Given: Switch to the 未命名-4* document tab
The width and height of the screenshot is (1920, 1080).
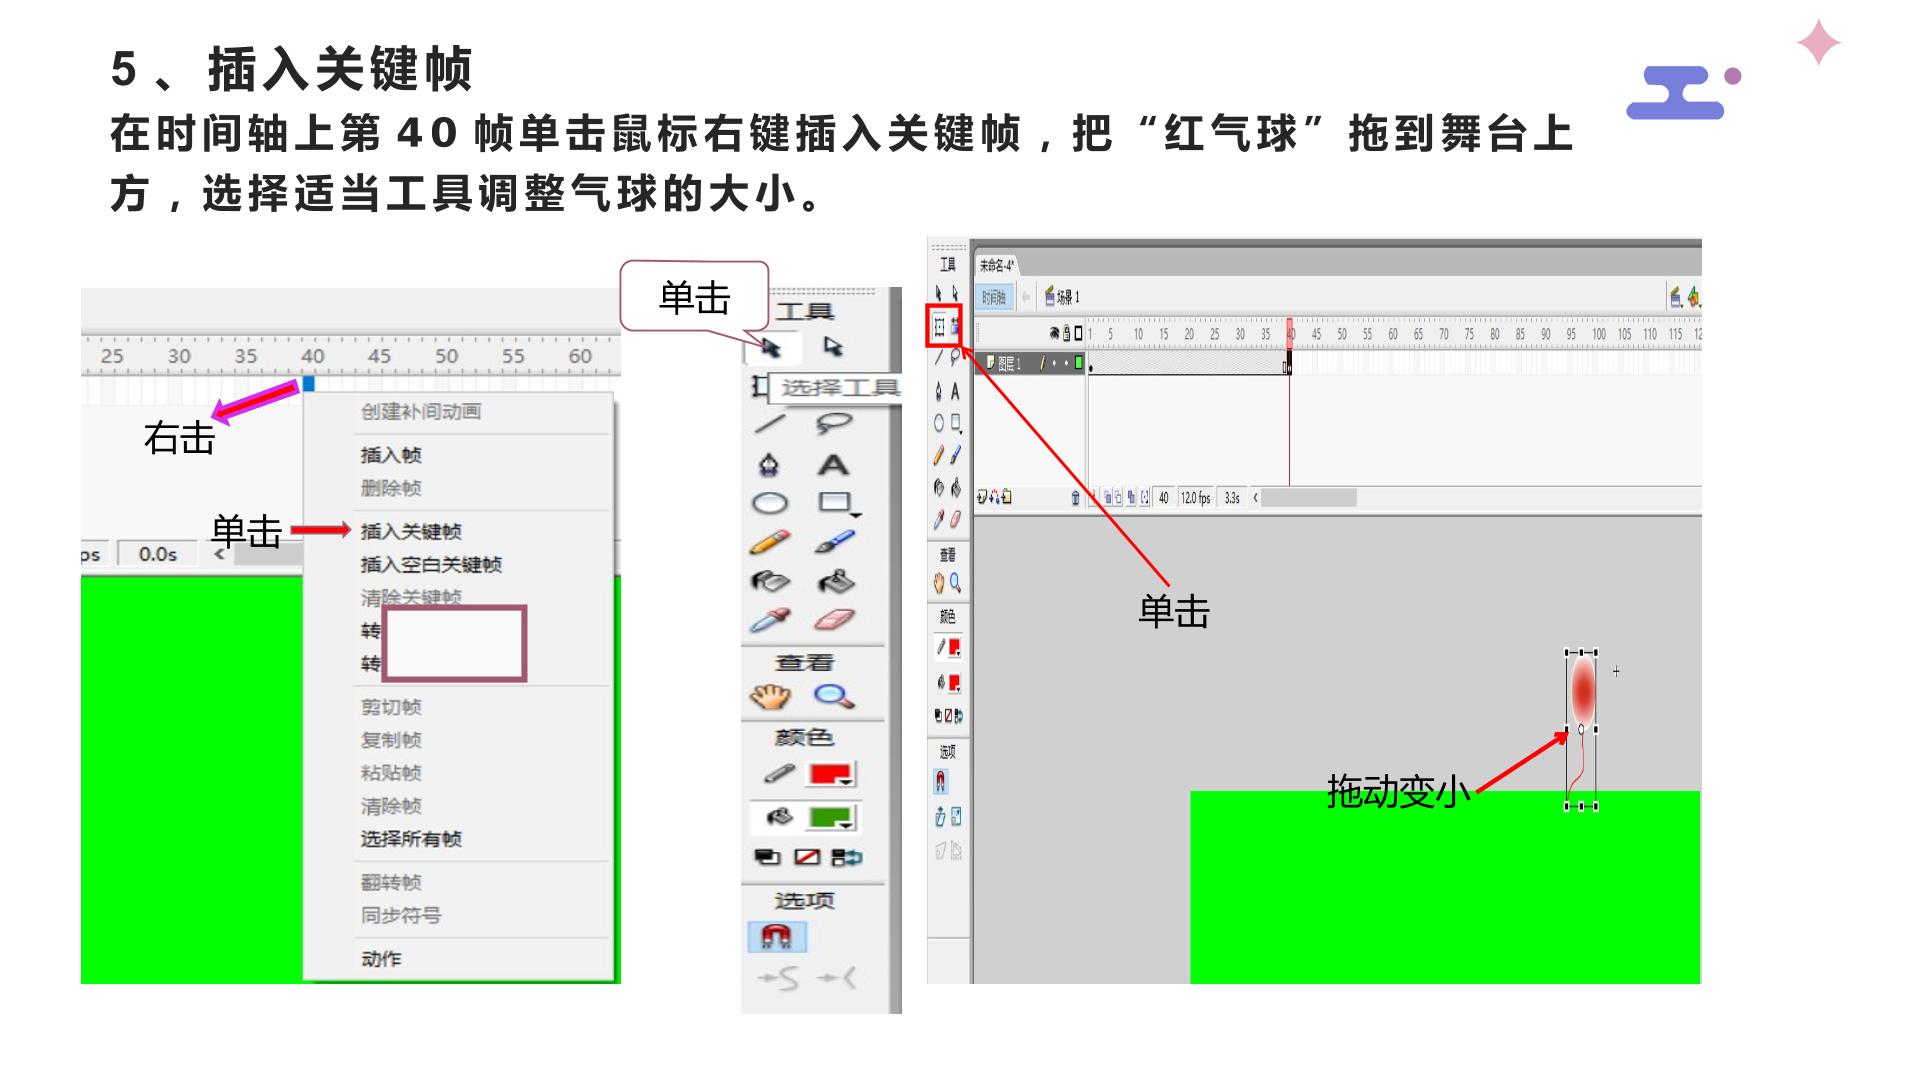Looking at the screenshot, I should click(997, 265).
